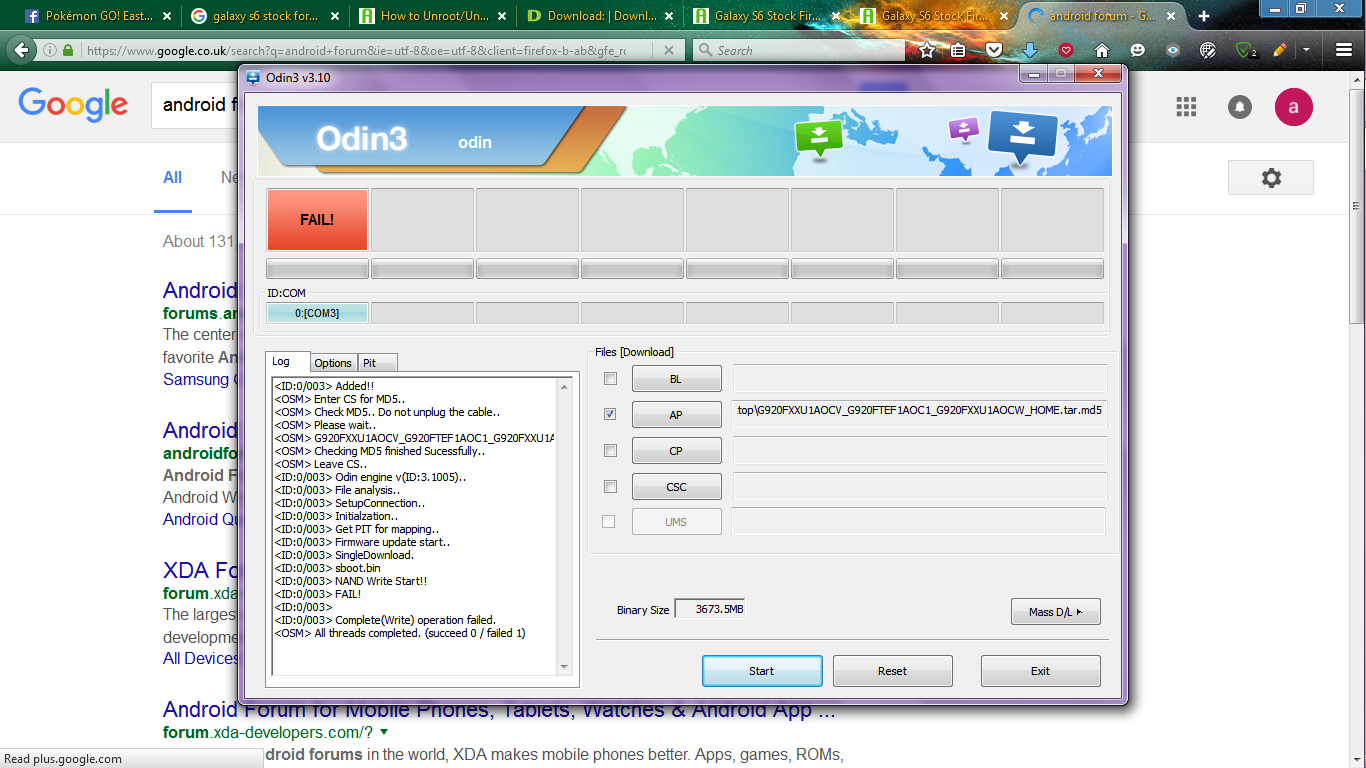Open Google search settings gear
The height and width of the screenshot is (768, 1366).
(x=1270, y=178)
